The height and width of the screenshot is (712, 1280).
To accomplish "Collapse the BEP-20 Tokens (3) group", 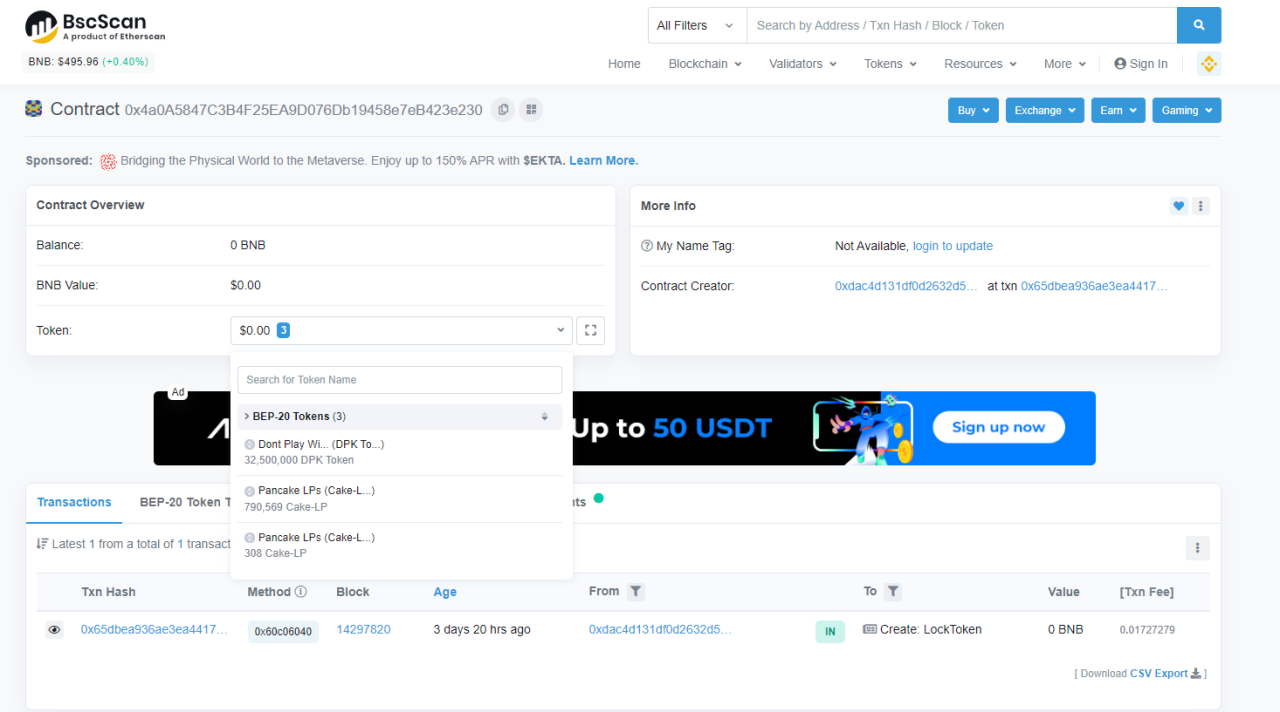I will point(399,416).
